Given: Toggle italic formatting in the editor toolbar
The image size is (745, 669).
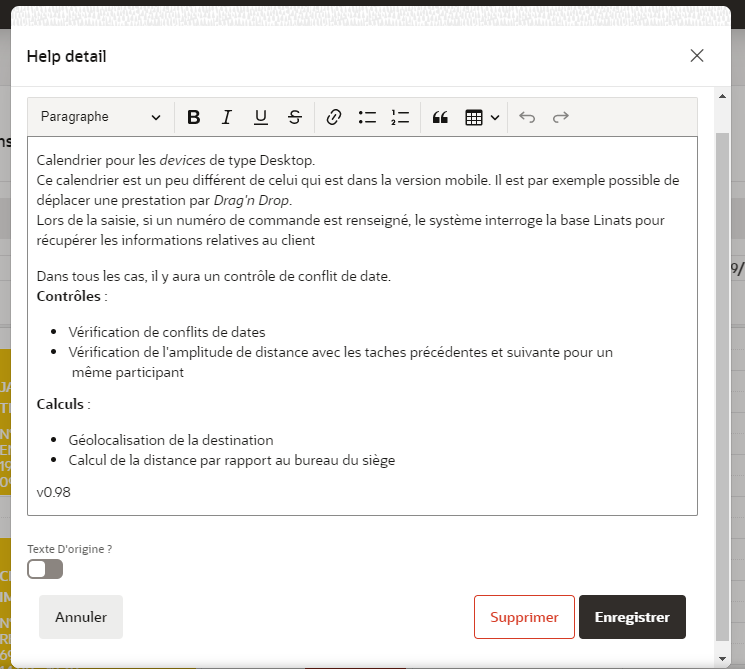Looking at the screenshot, I should point(227,117).
